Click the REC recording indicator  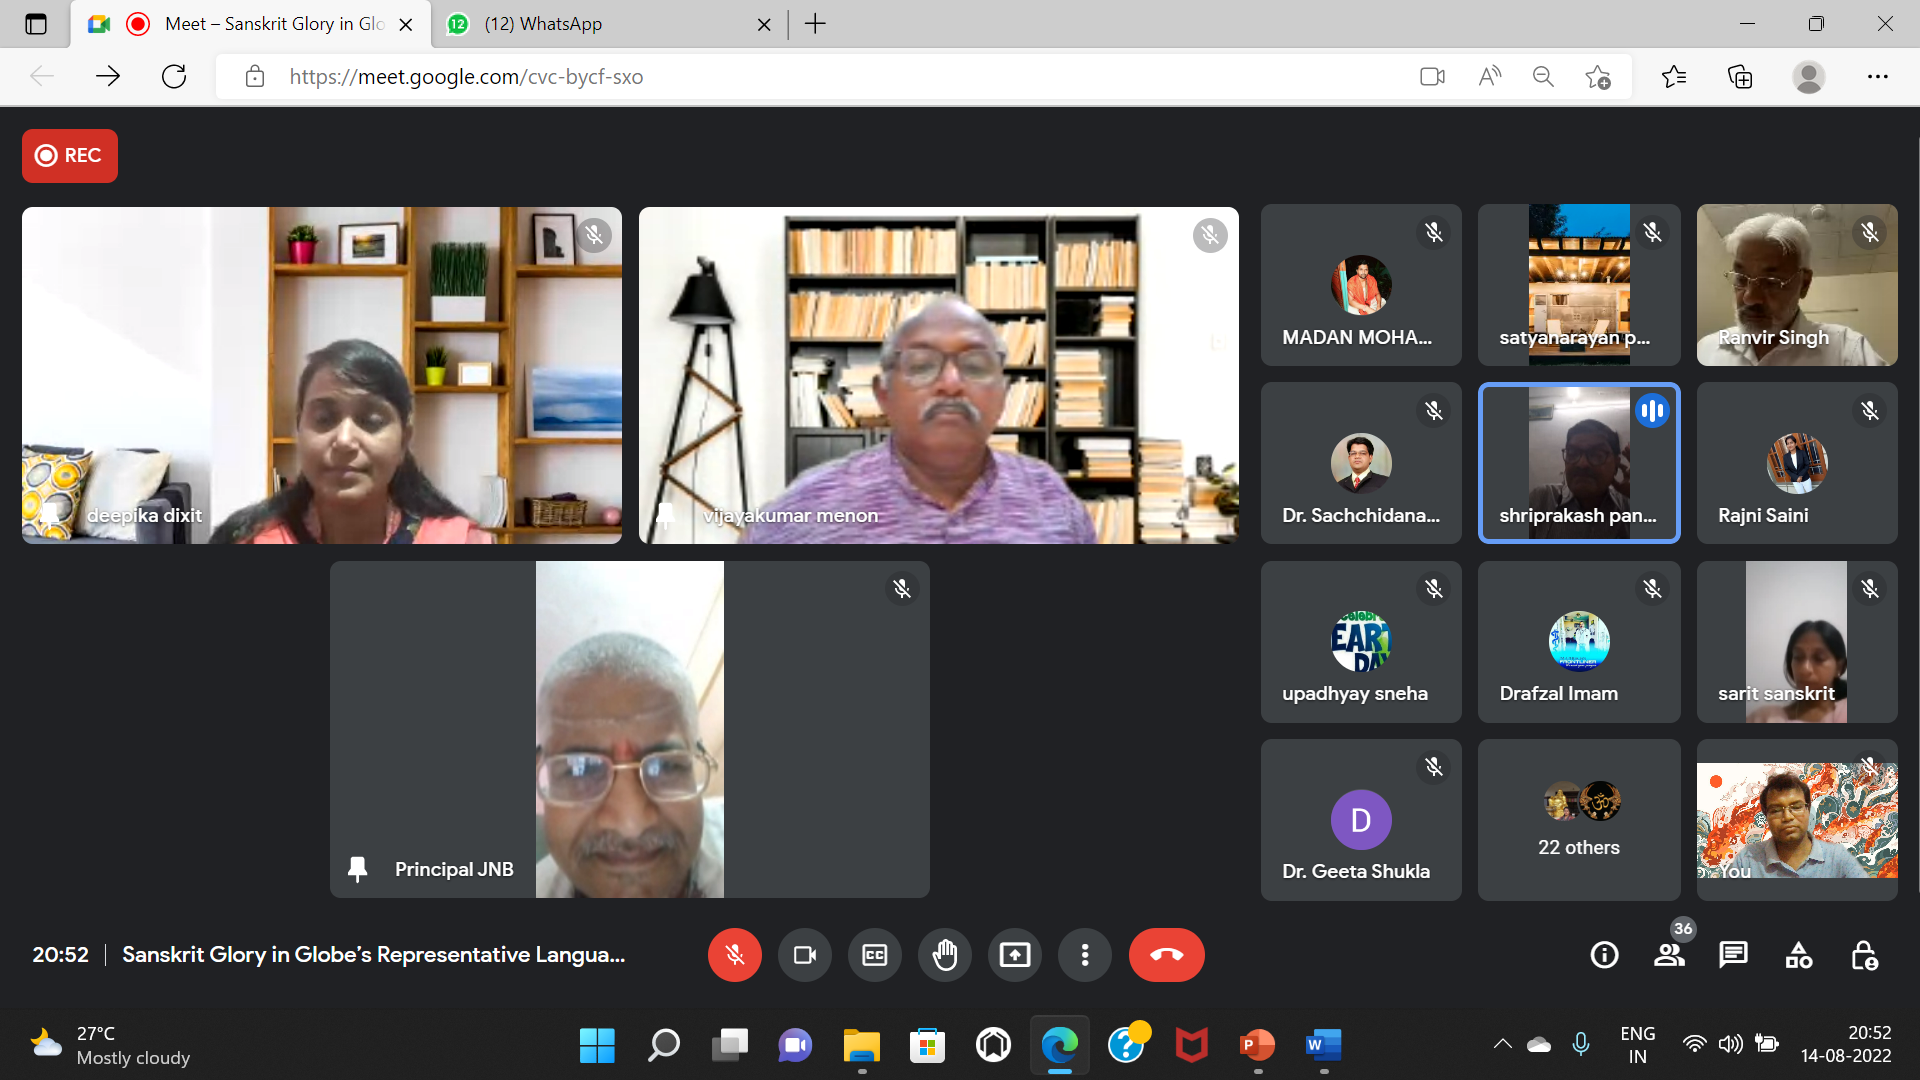(69, 155)
